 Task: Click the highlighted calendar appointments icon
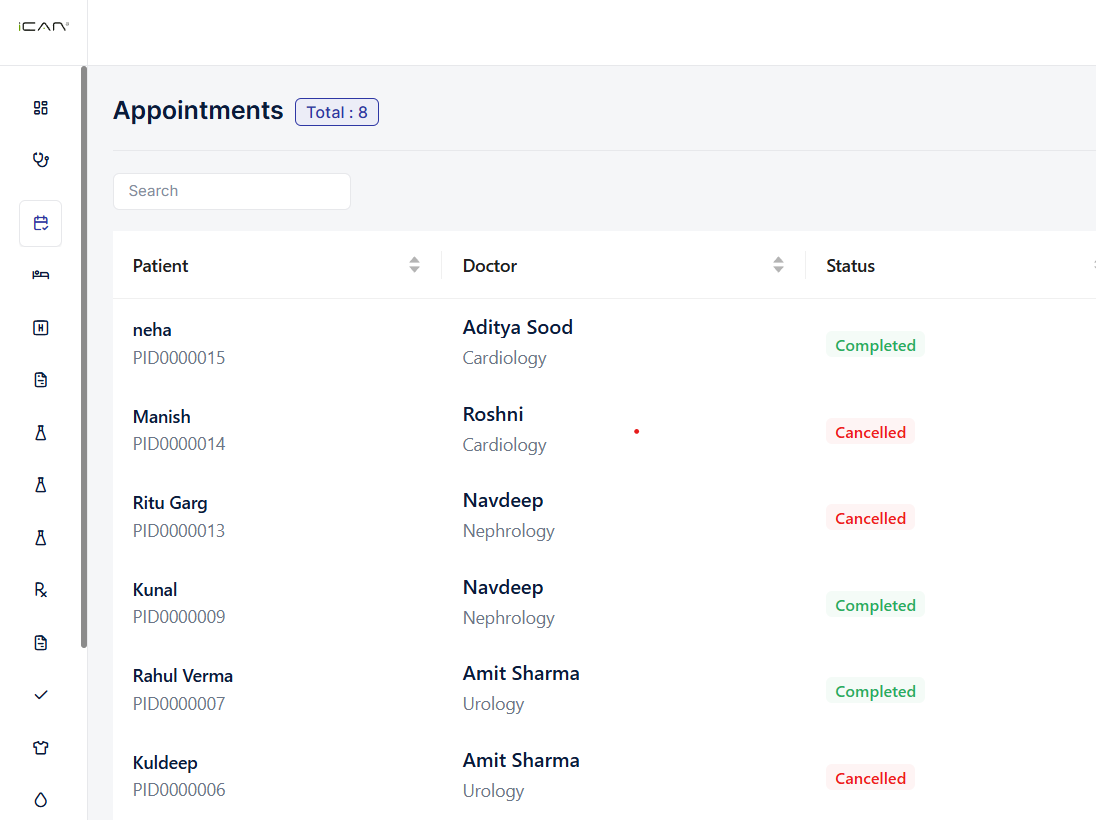40,223
